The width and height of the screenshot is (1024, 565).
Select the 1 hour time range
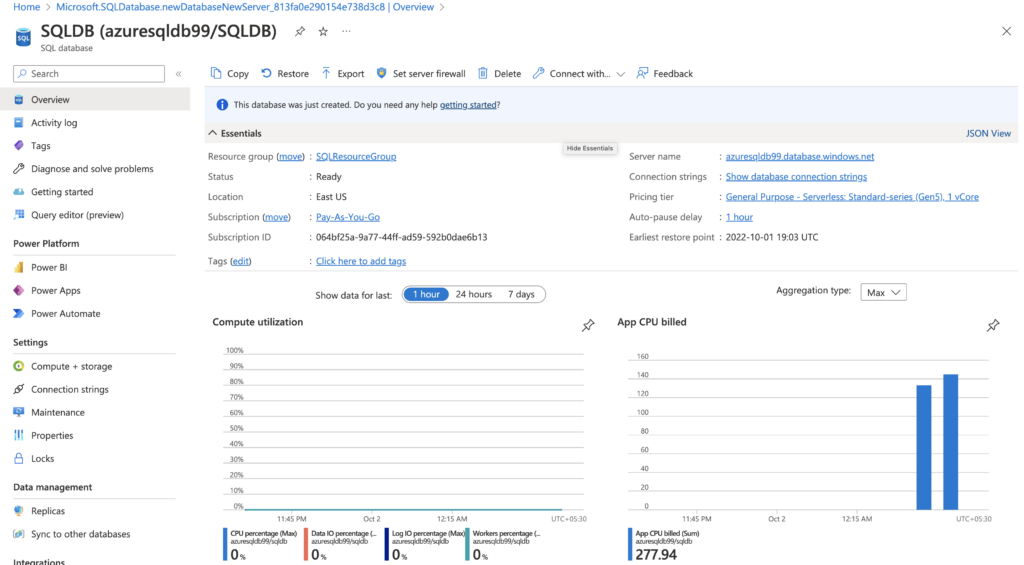(x=424, y=294)
